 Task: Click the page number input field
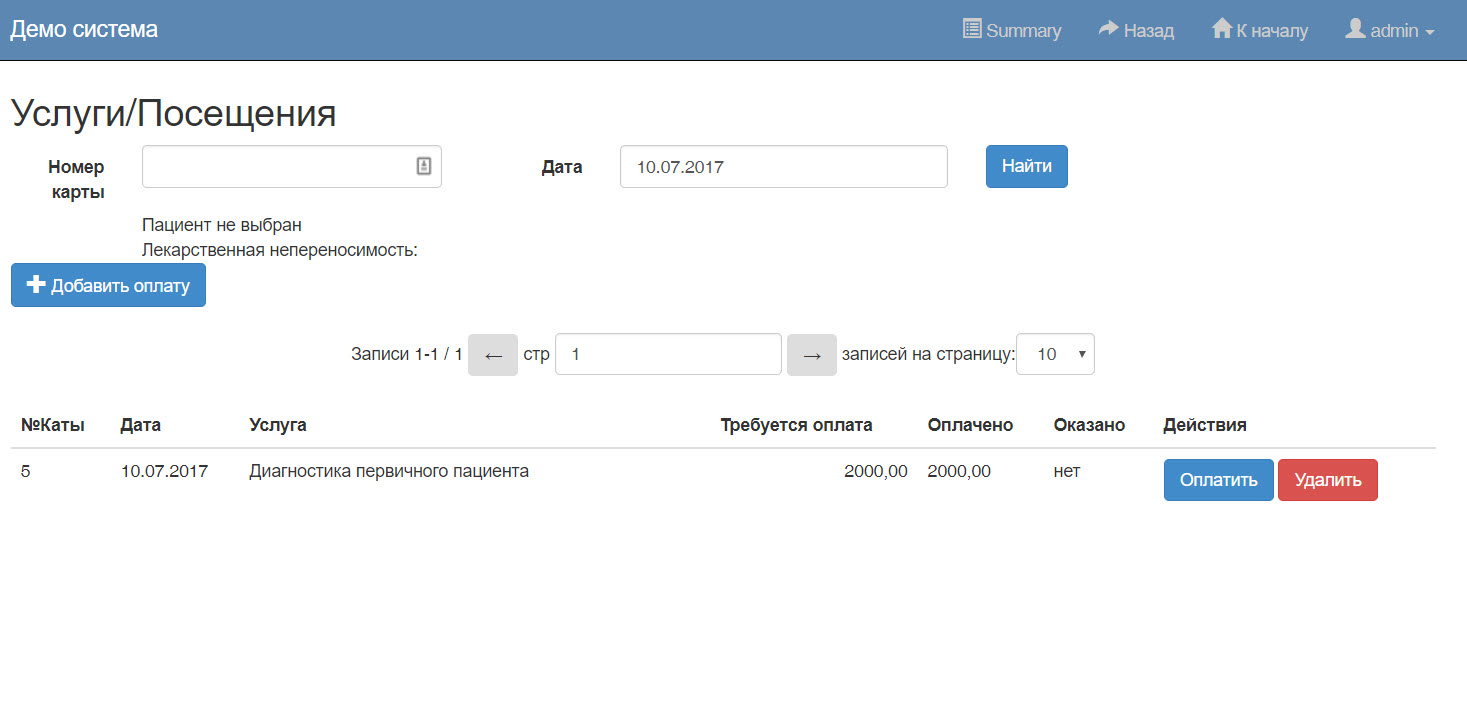[667, 355]
